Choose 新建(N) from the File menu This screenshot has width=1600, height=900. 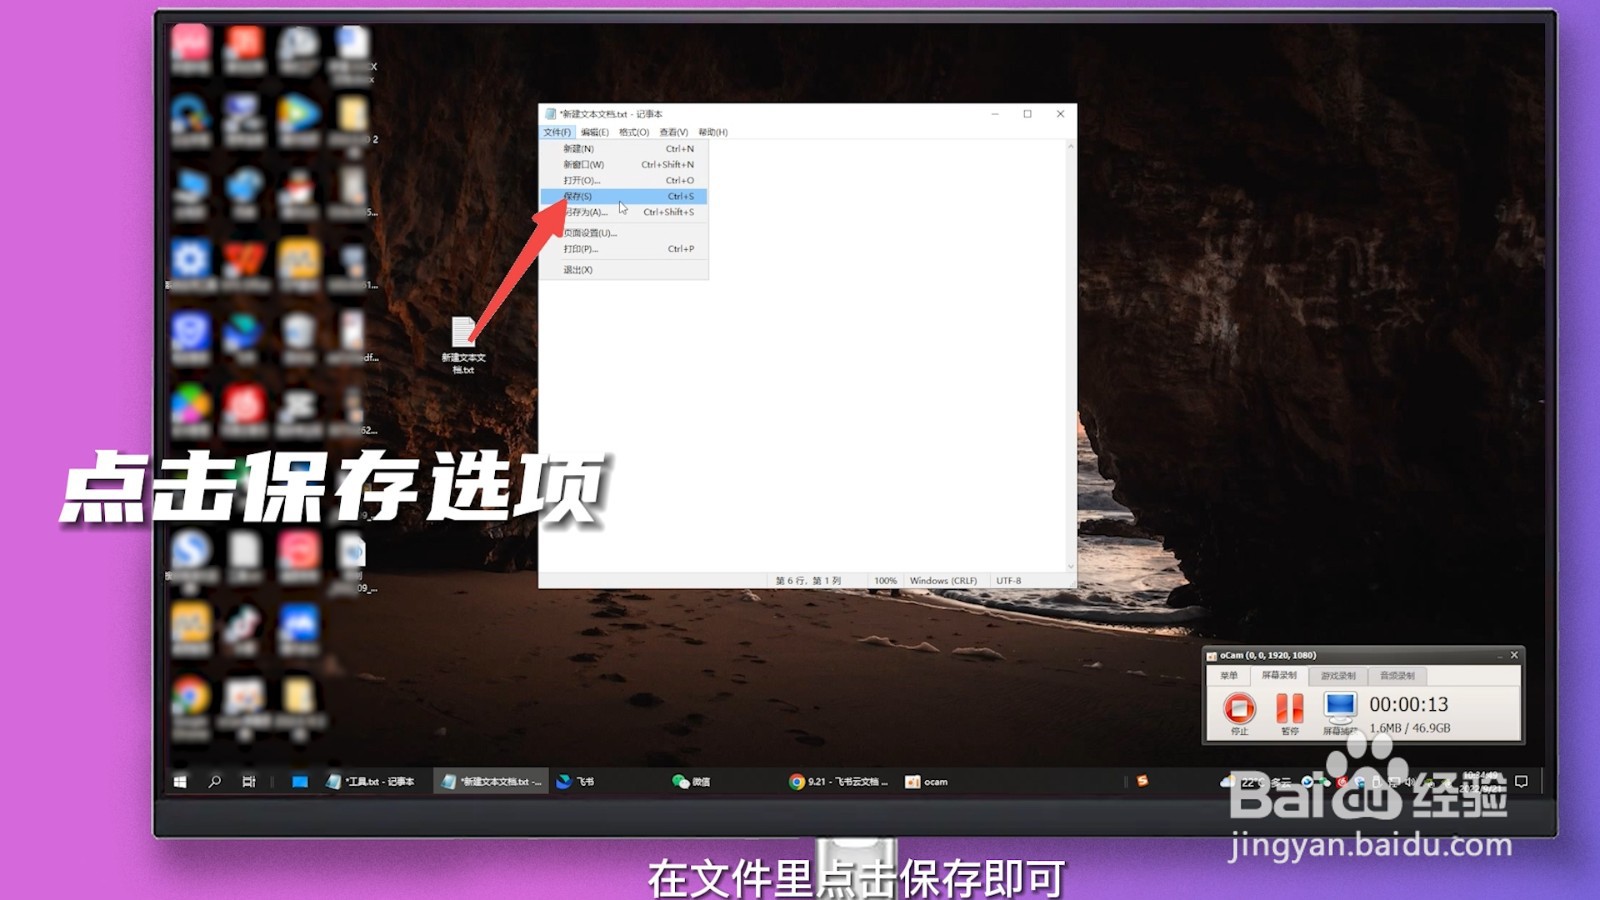(x=624, y=148)
